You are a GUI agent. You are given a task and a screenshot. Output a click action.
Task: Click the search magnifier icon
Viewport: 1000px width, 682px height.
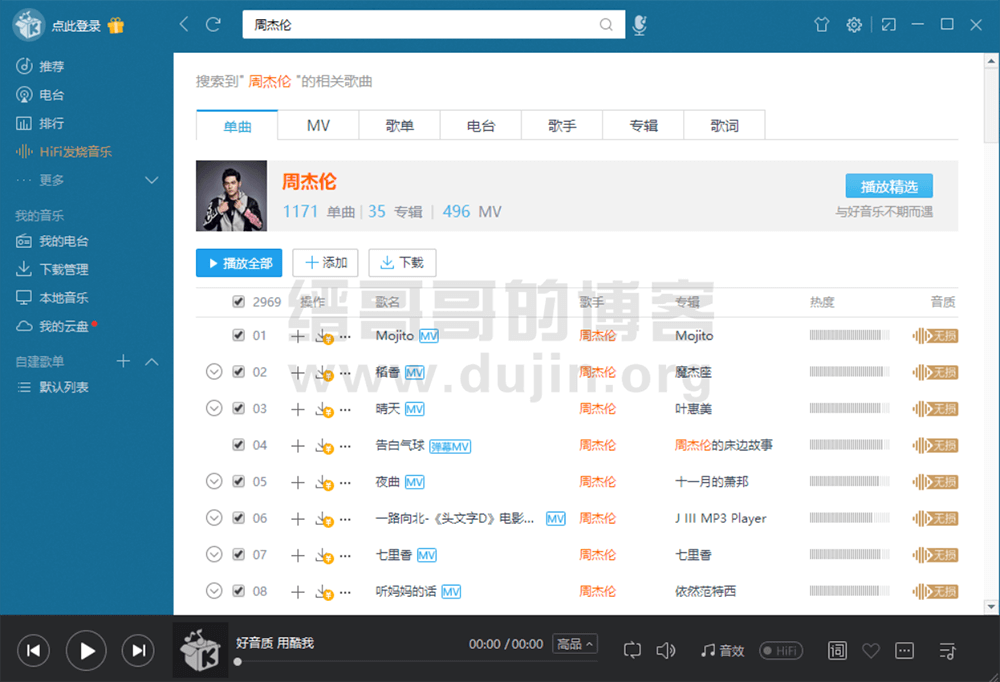pyautogui.click(x=606, y=25)
